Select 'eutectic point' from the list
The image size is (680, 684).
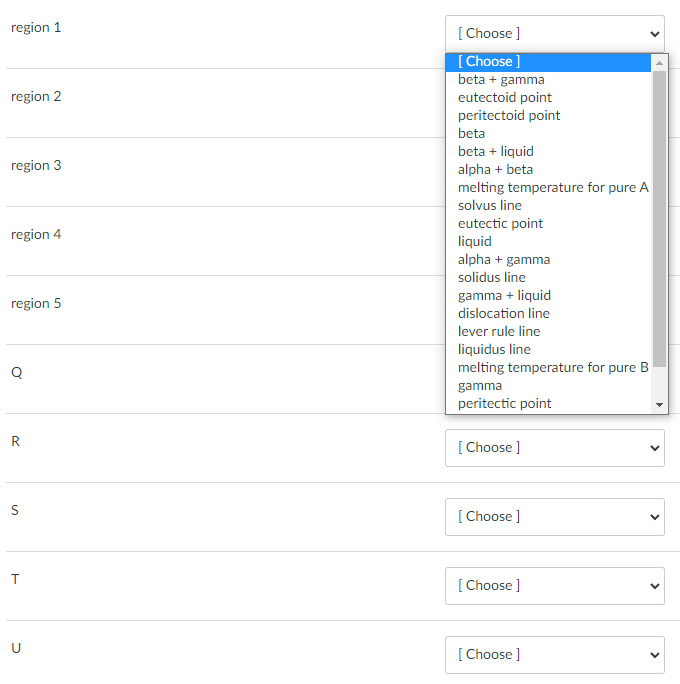[501, 223]
